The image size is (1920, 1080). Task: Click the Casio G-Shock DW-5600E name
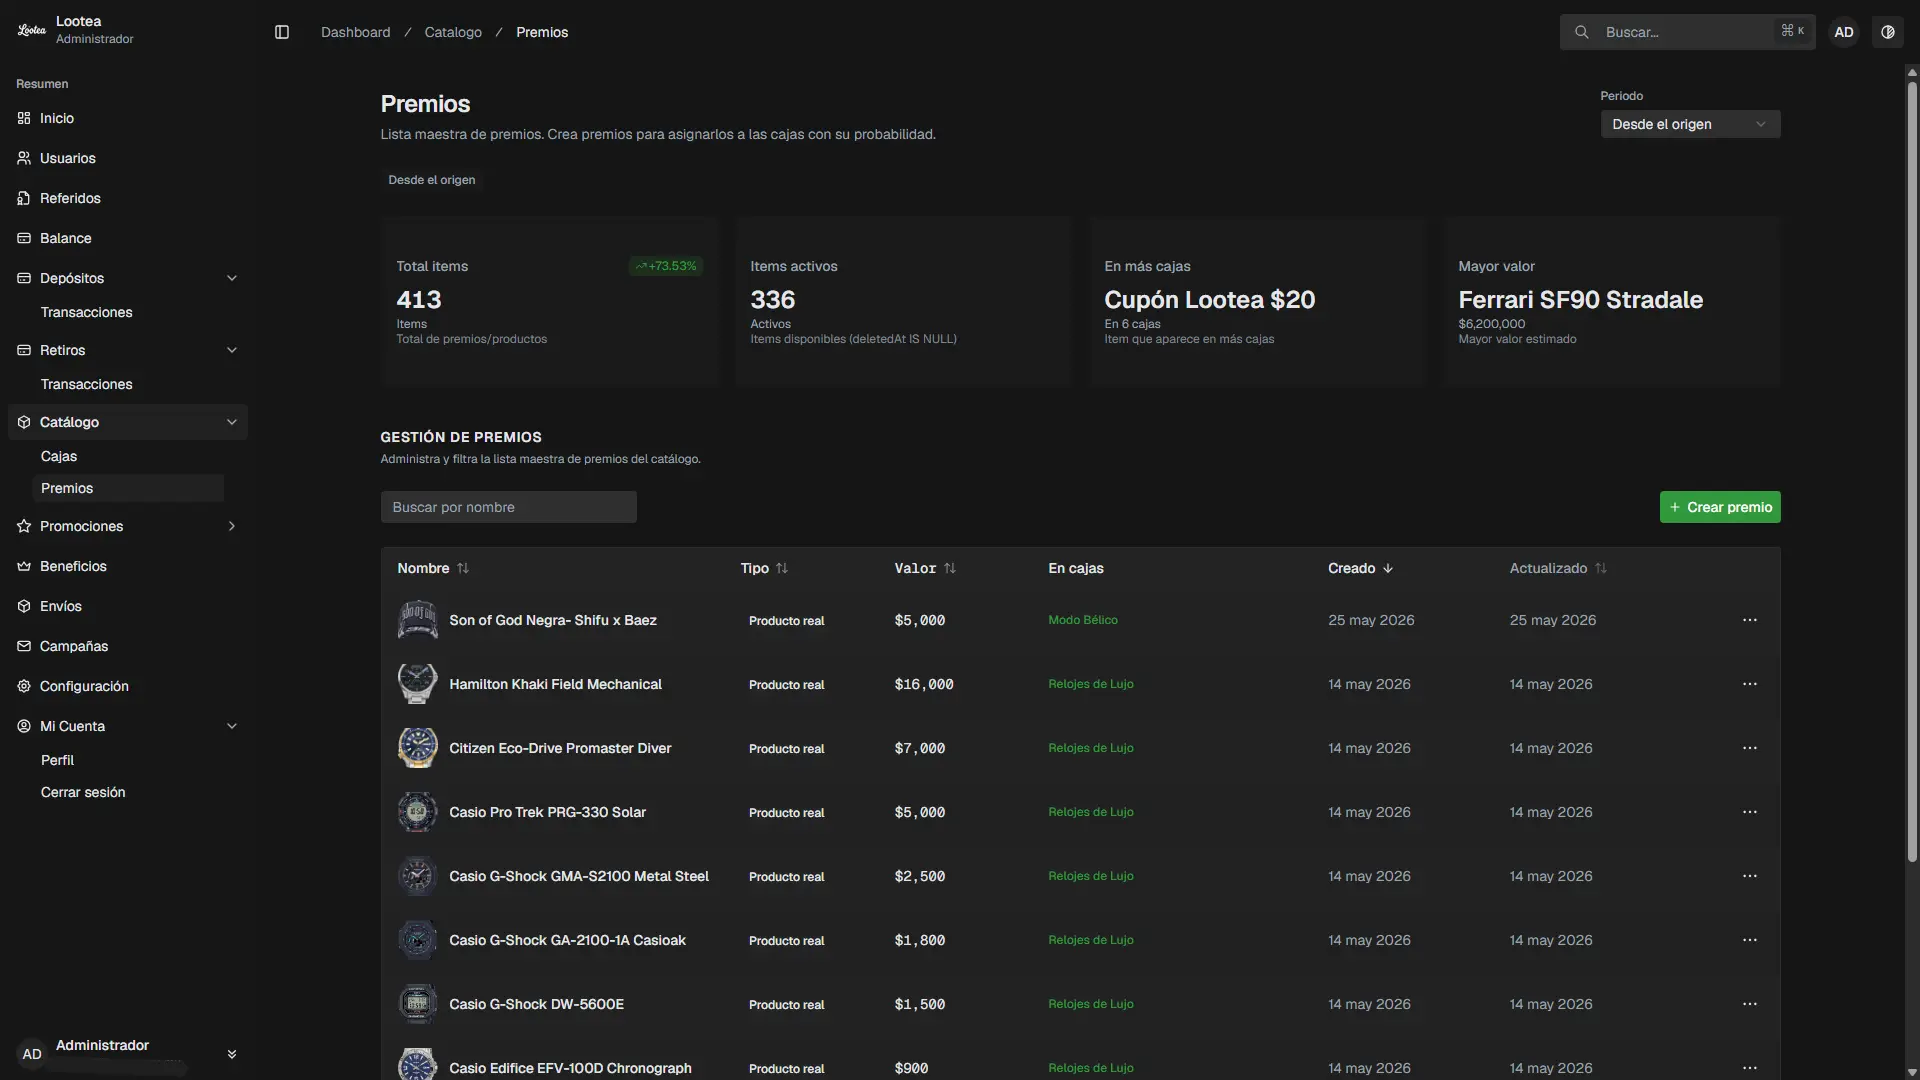coord(536,1004)
